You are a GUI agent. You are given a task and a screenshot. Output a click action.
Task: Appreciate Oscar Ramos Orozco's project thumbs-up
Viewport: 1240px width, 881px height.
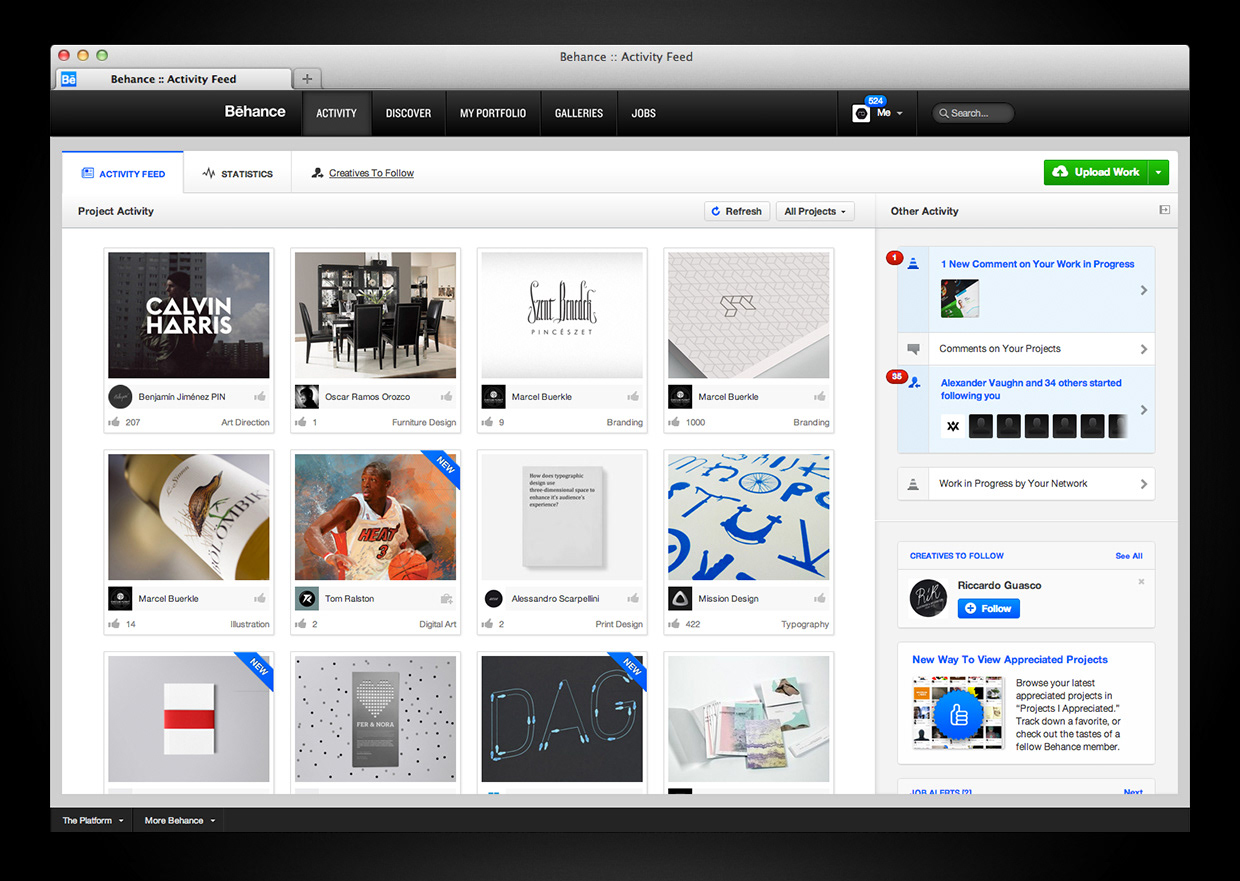(446, 397)
